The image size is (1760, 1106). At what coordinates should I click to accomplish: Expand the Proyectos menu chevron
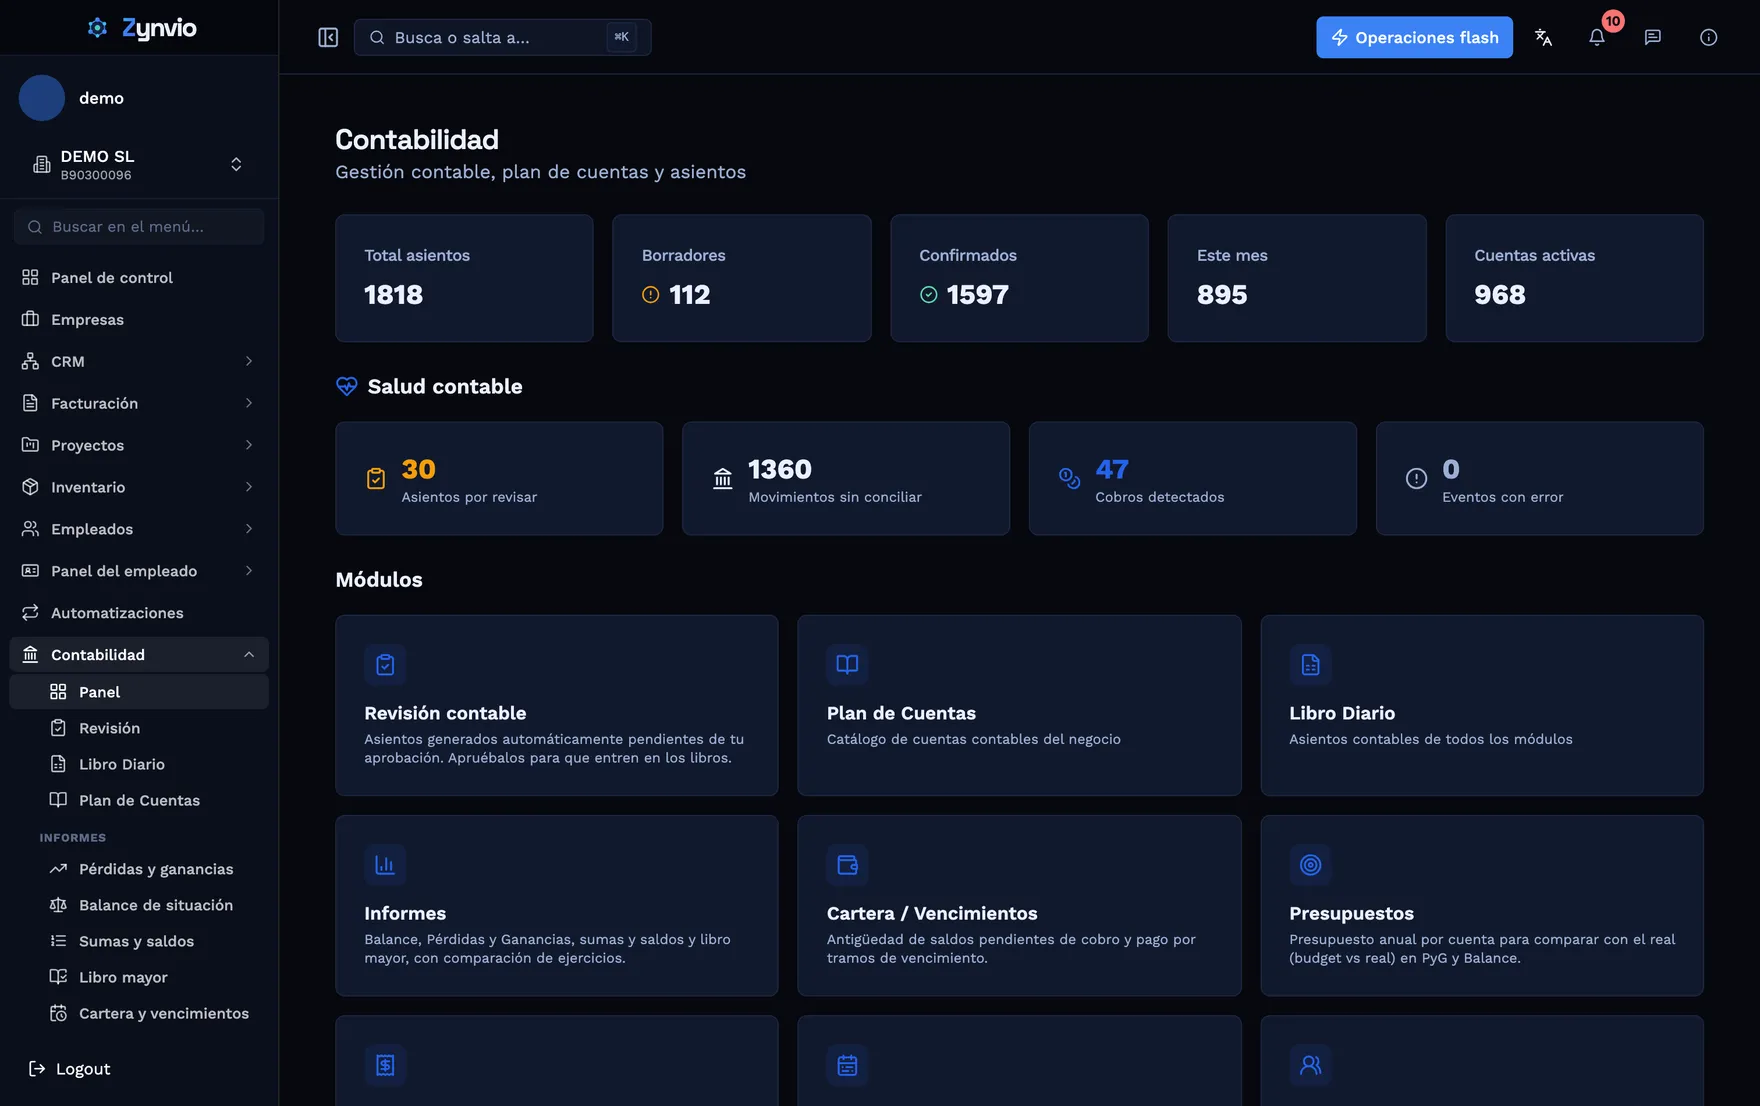(249, 445)
